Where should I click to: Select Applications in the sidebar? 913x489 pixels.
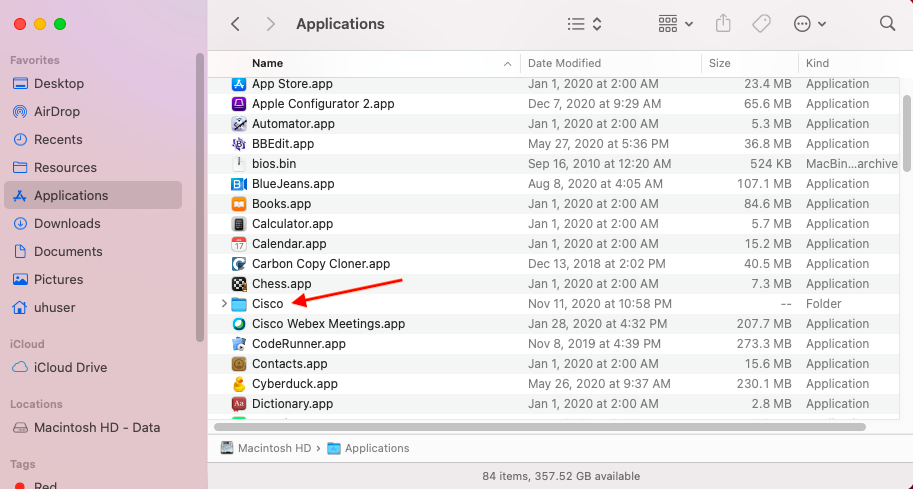point(93,196)
